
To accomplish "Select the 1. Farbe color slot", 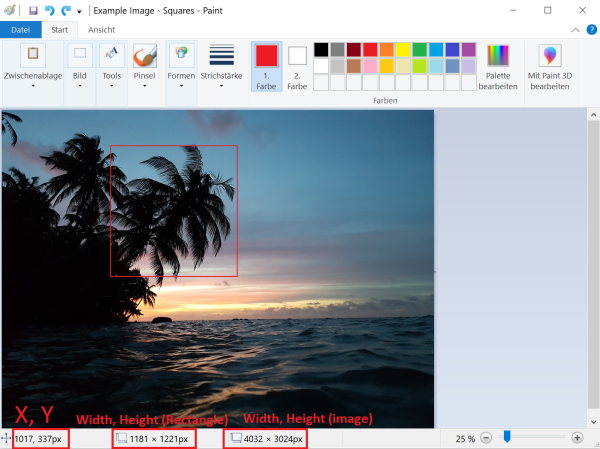I will point(266,66).
